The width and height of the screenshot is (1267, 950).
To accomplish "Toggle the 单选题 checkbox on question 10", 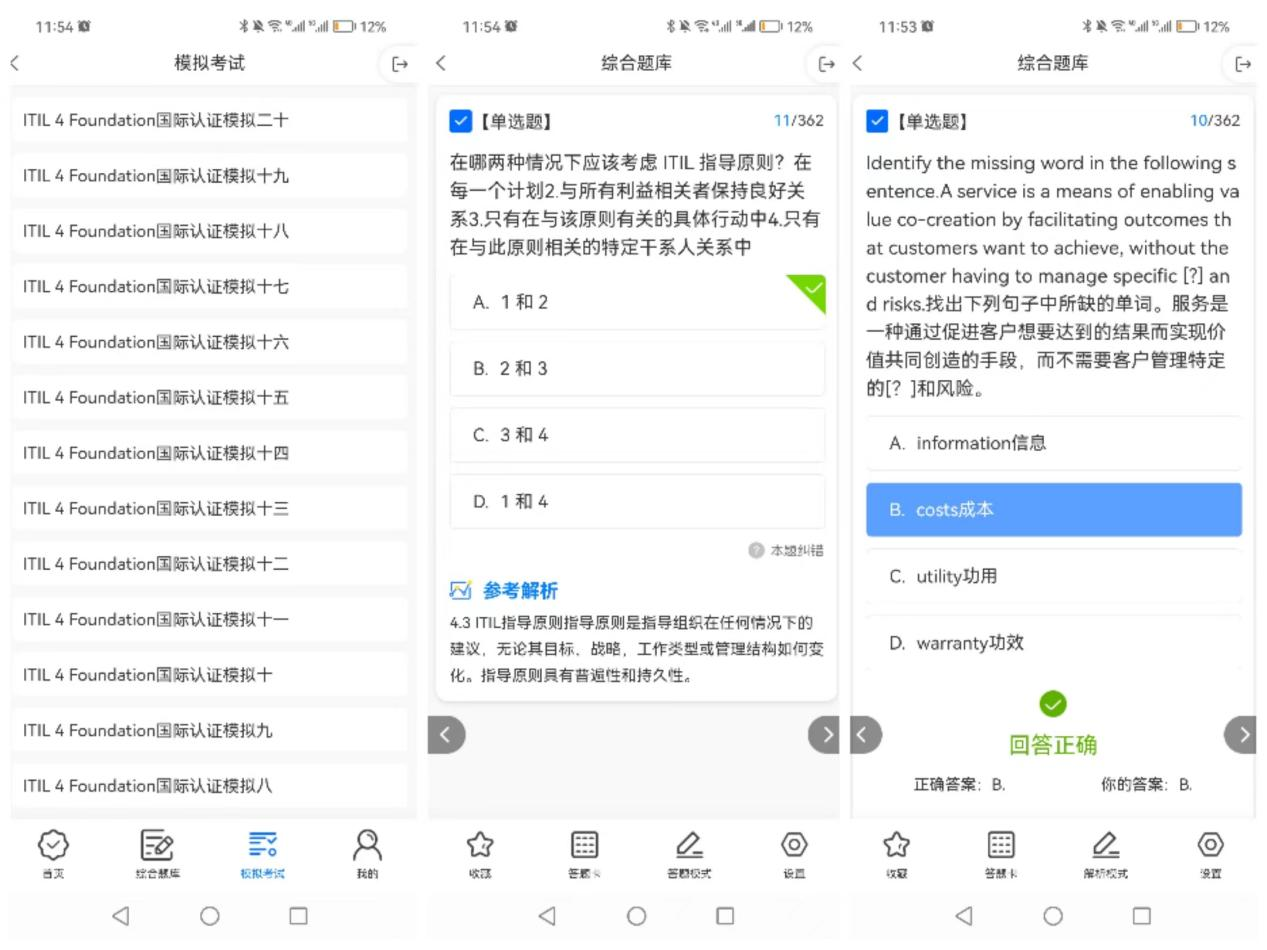I will tap(877, 121).
